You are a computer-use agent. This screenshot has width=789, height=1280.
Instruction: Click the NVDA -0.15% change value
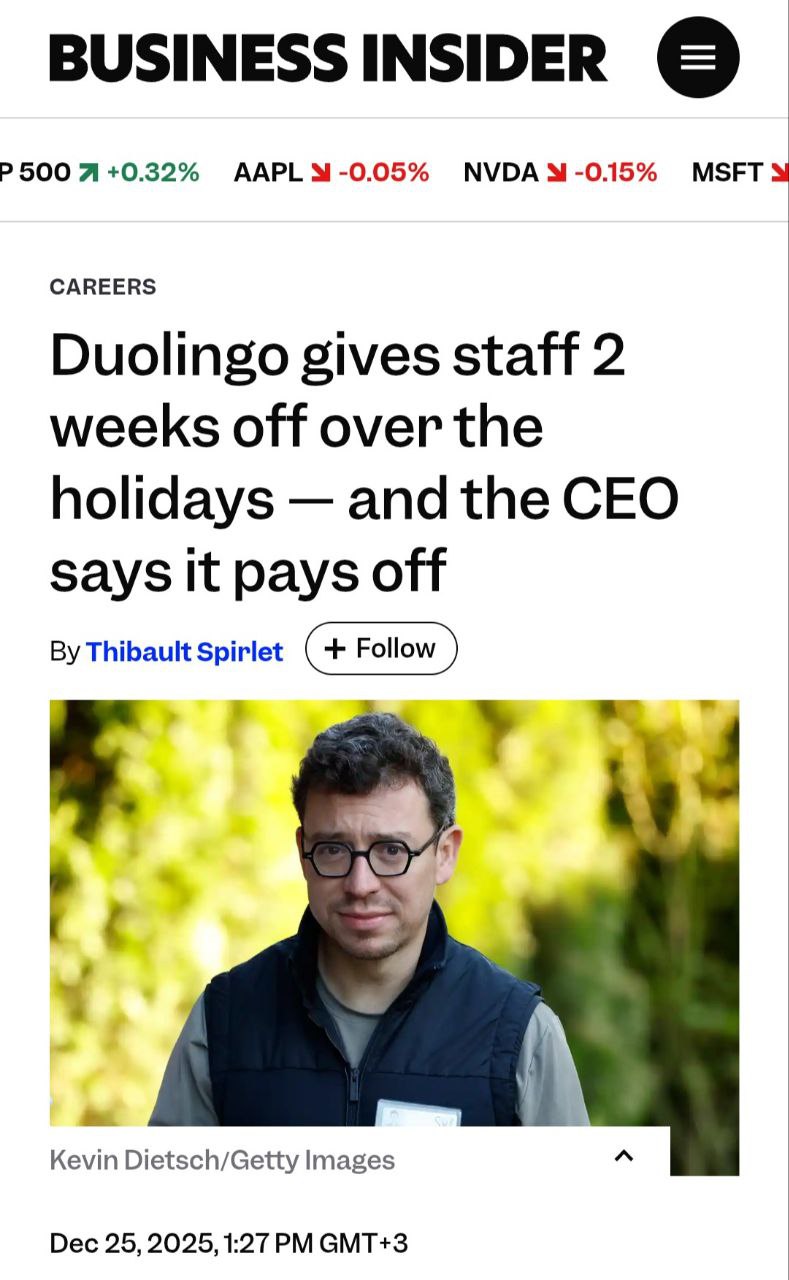pos(616,172)
